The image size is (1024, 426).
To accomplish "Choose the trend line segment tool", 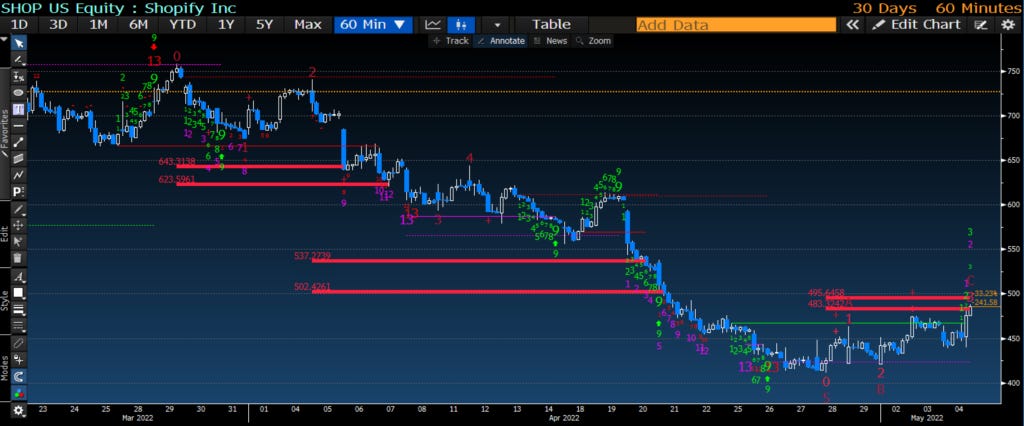I will point(19,141).
